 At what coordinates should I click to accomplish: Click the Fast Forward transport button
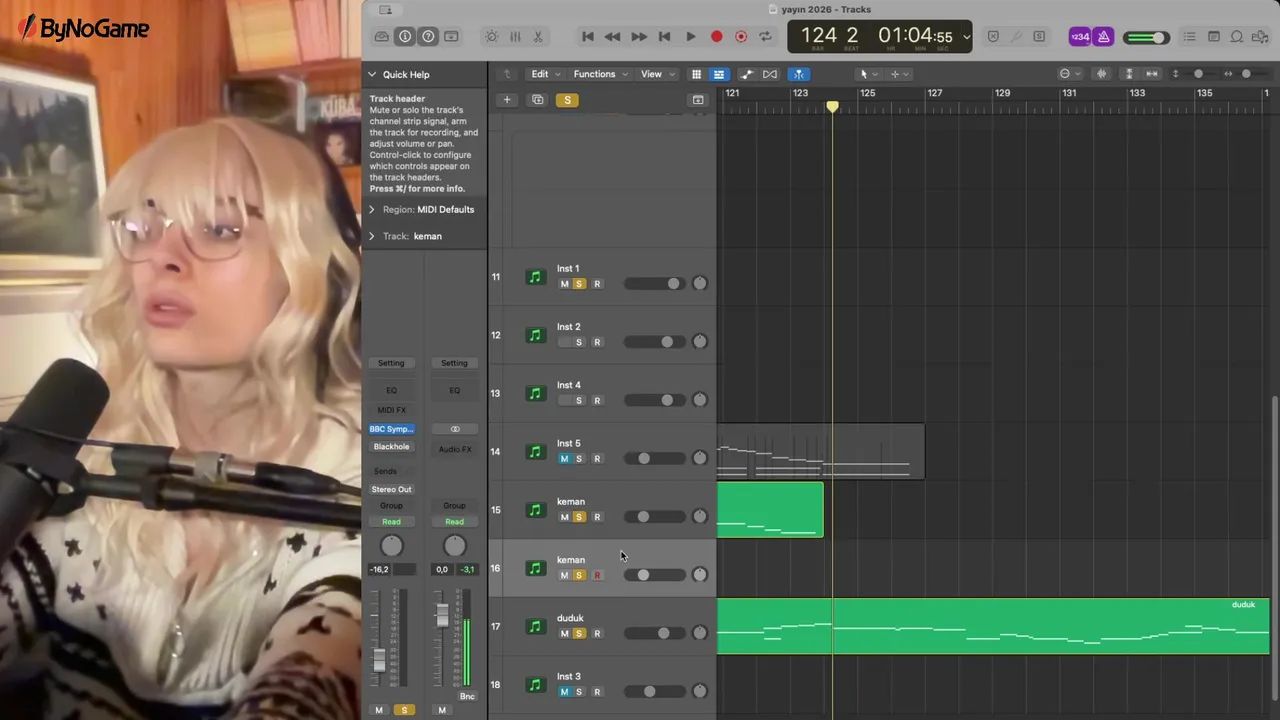[x=638, y=36]
